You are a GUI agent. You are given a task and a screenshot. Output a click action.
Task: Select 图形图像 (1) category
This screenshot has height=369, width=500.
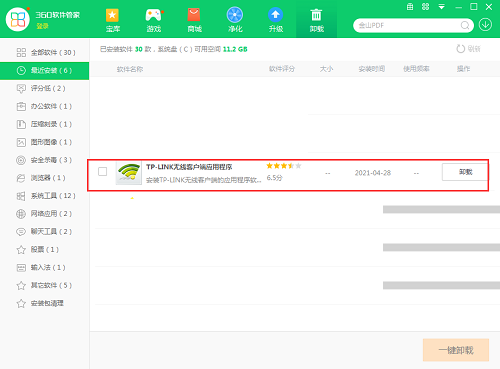[x=45, y=142]
